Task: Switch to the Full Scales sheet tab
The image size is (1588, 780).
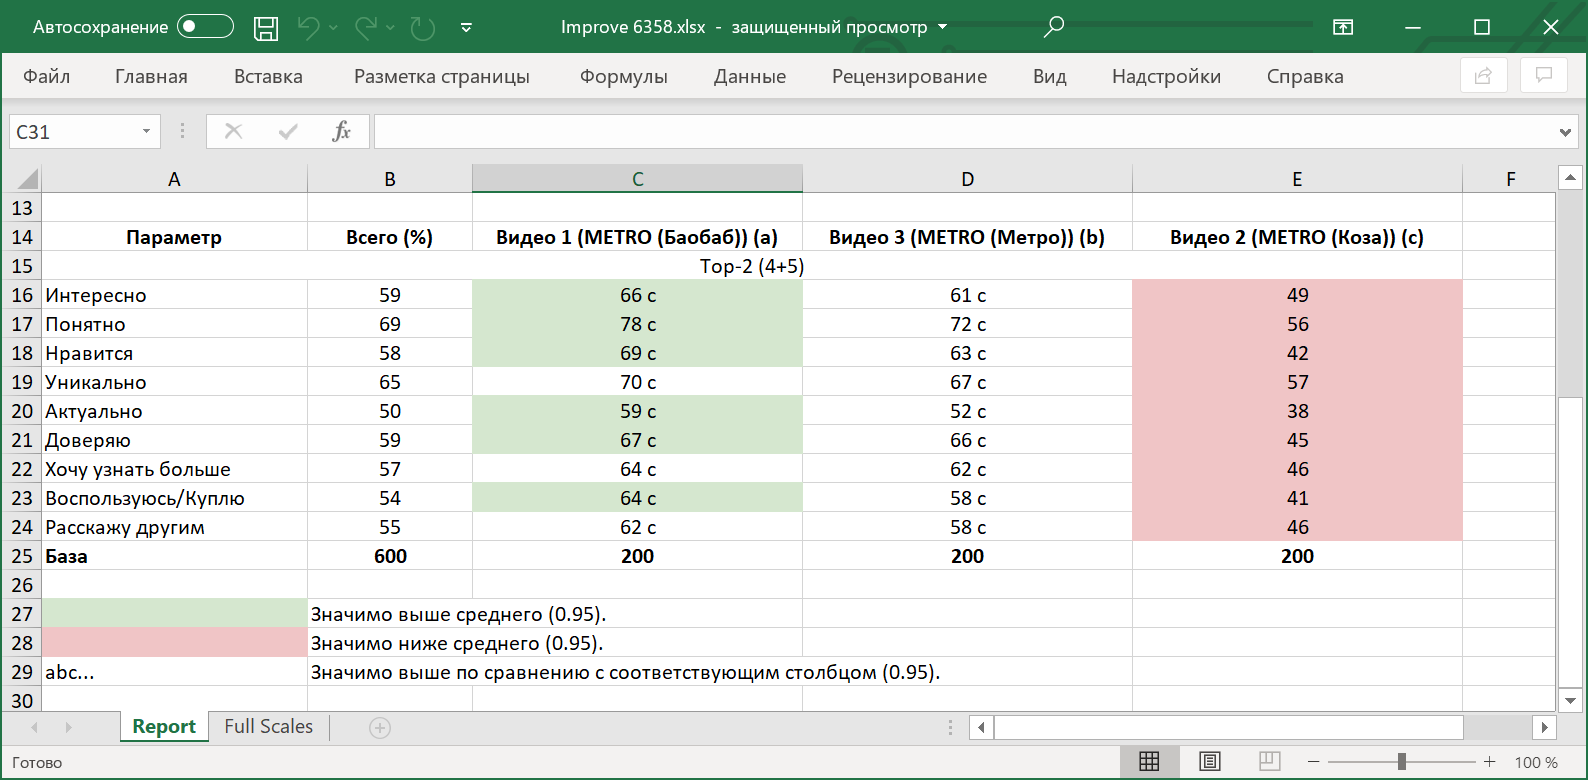Action: (x=268, y=727)
